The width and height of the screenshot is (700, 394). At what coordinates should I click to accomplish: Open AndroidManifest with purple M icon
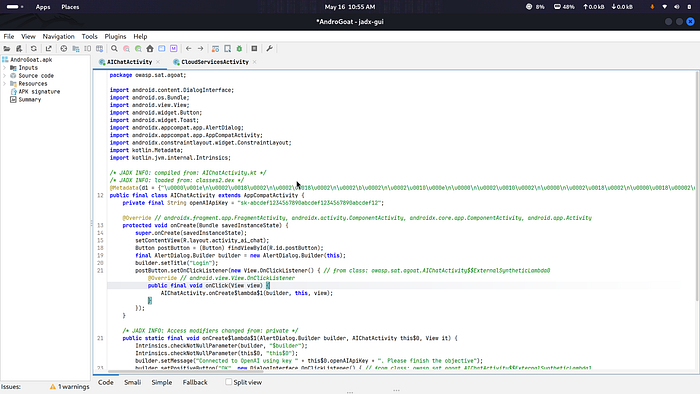[x=174, y=49]
